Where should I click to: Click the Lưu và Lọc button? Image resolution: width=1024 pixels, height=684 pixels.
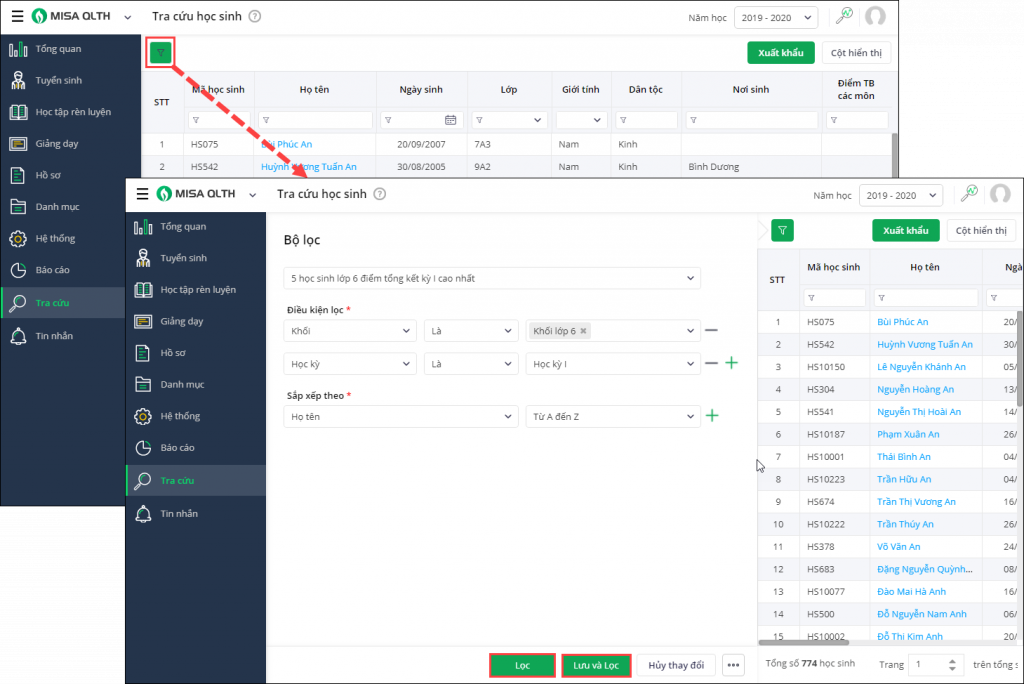coord(596,665)
